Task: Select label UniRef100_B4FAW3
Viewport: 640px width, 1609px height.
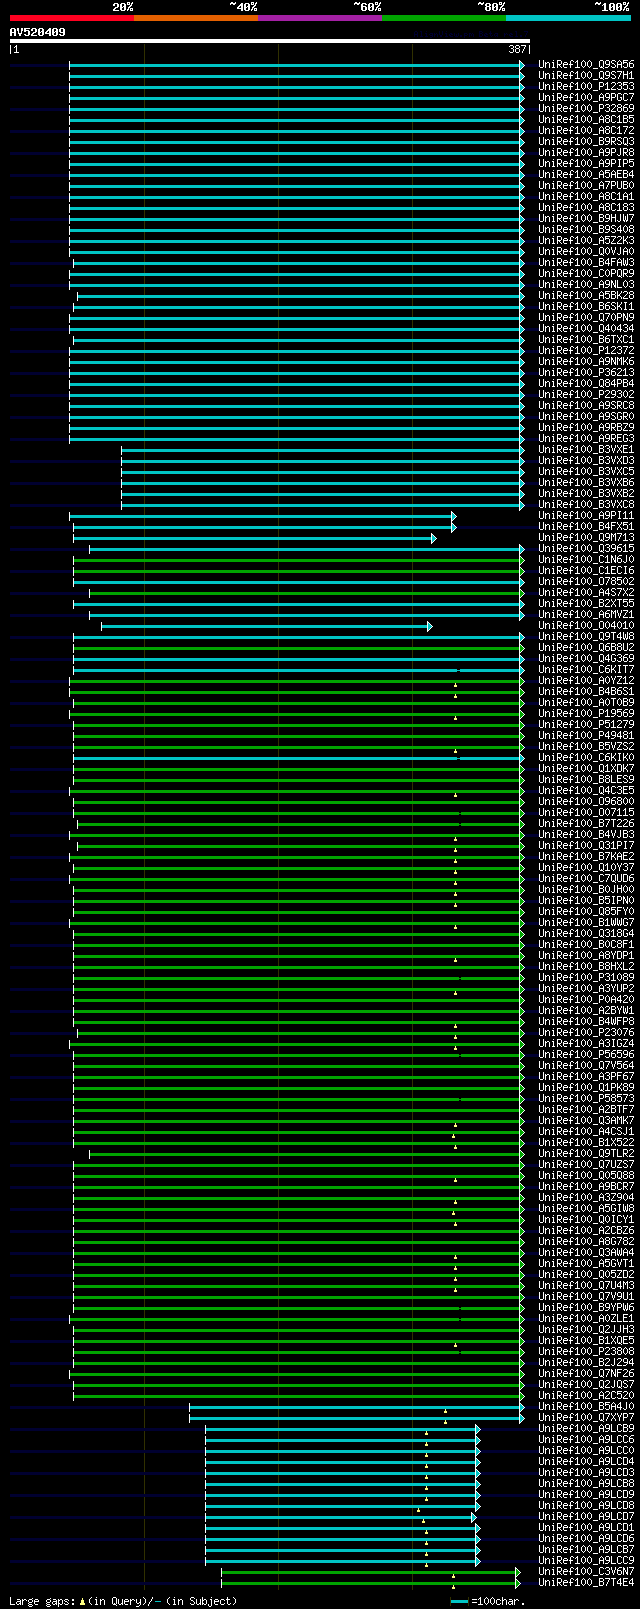Action: (586, 262)
